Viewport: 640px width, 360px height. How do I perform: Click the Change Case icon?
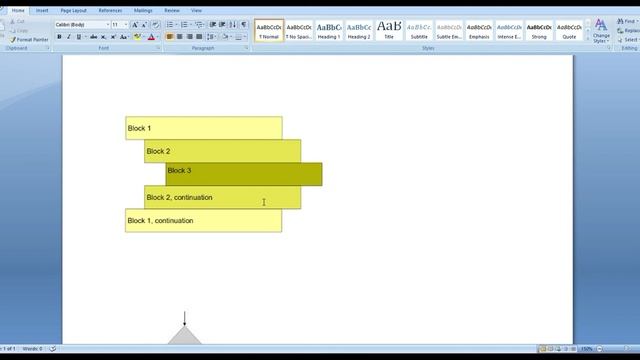(124, 37)
